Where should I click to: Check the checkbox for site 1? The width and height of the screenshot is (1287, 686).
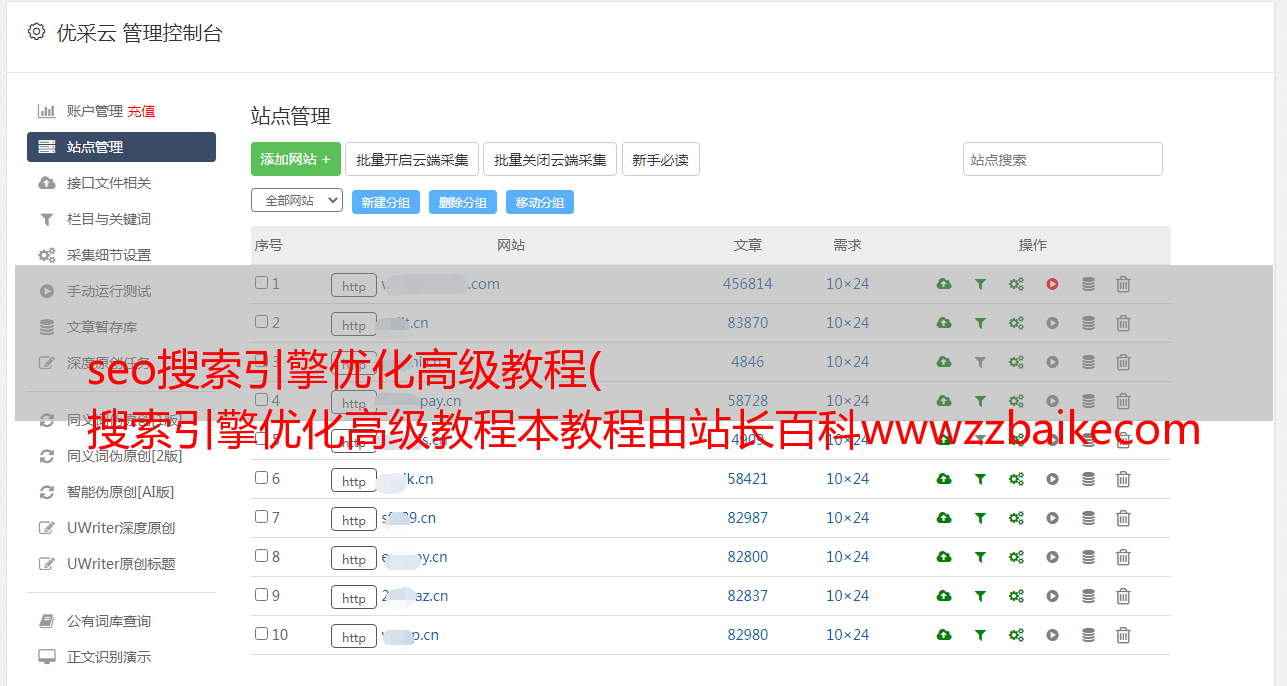(261, 283)
